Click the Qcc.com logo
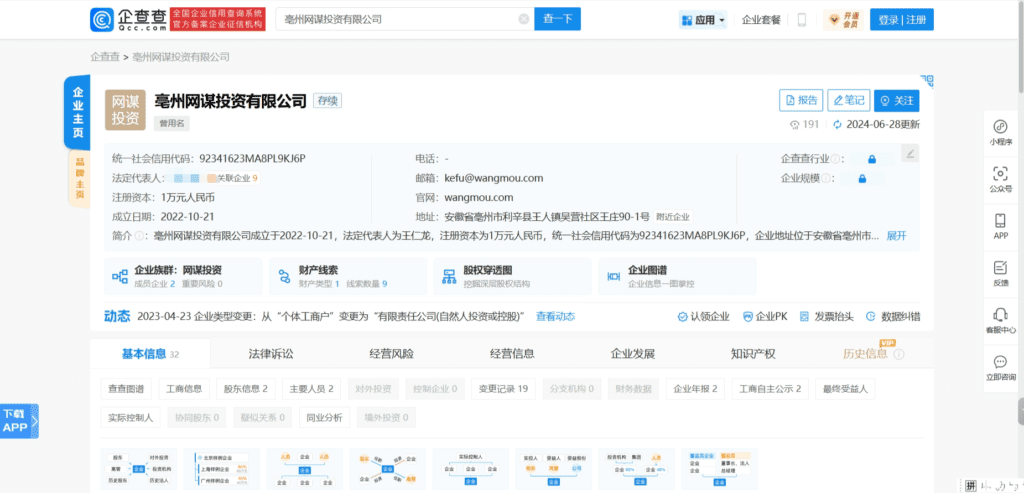Viewport: 1024px width, 493px height. [x=127, y=20]
